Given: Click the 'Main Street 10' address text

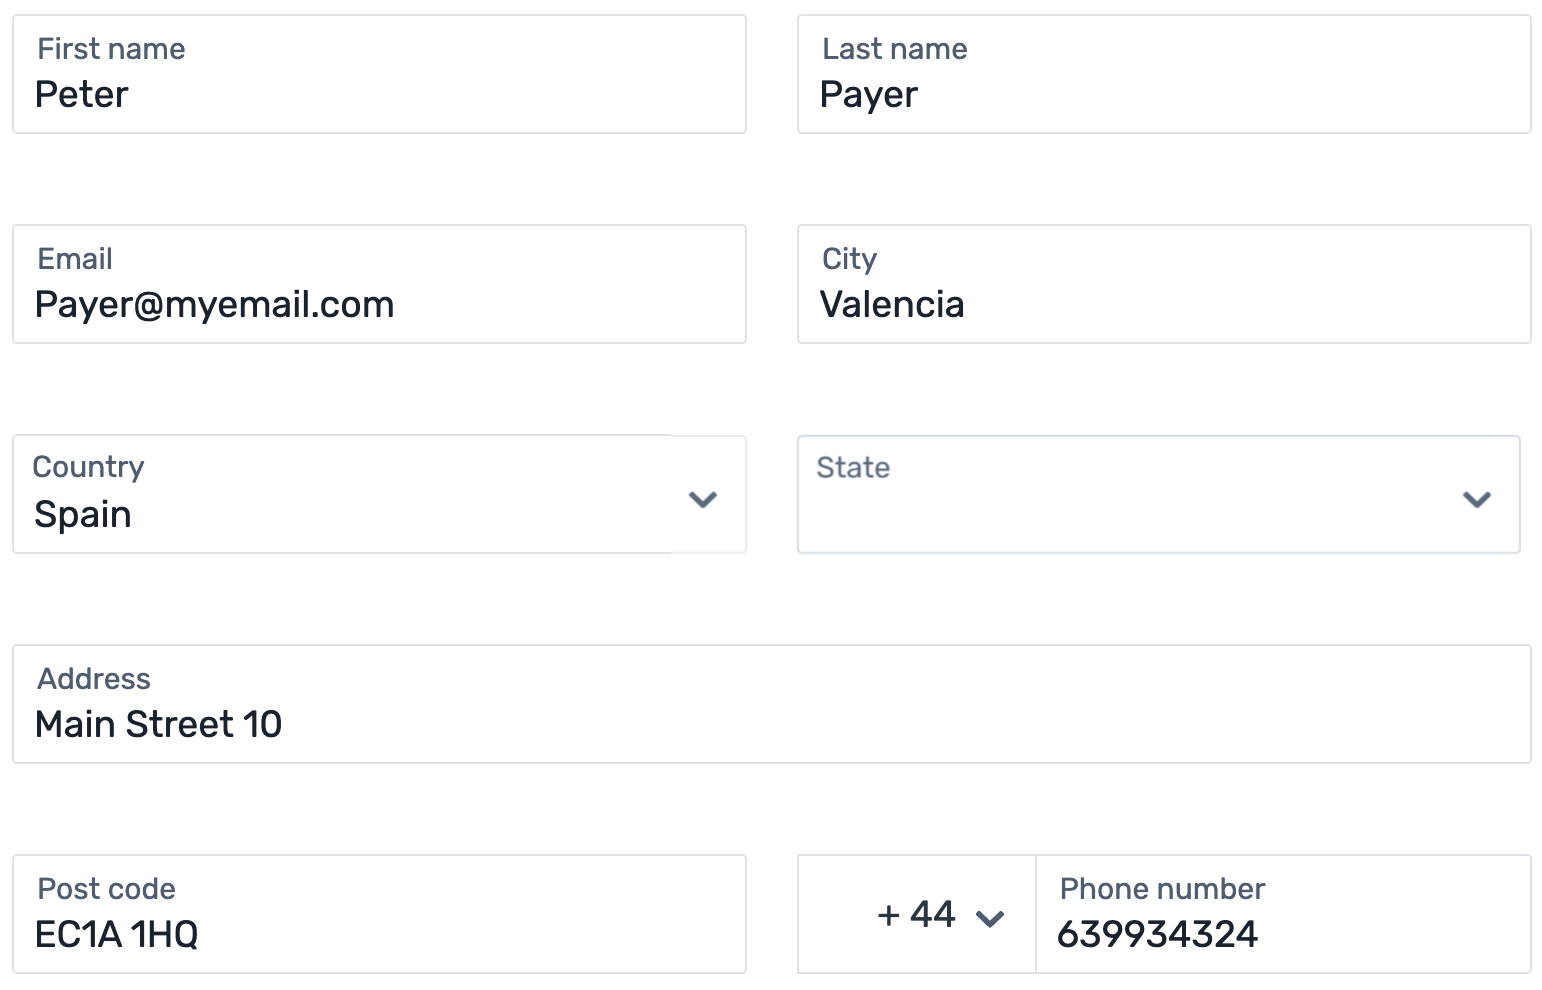Looking at the screenshot, I should click(x=158, y=725).
